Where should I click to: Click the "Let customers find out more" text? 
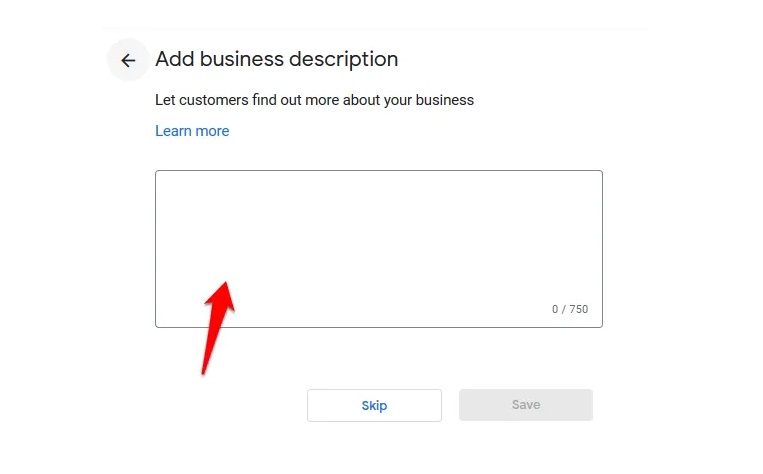[x=314, y=100]
